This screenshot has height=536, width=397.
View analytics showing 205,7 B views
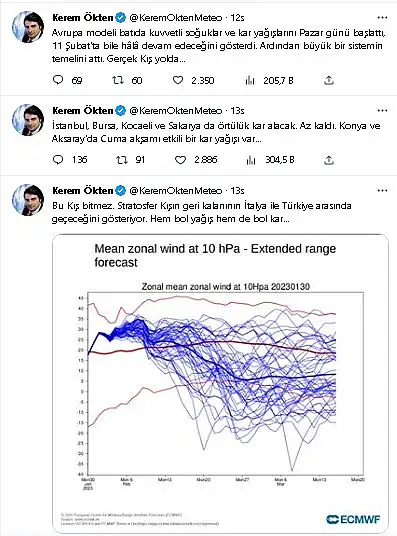pyautogui.click(x=250, y=81)
